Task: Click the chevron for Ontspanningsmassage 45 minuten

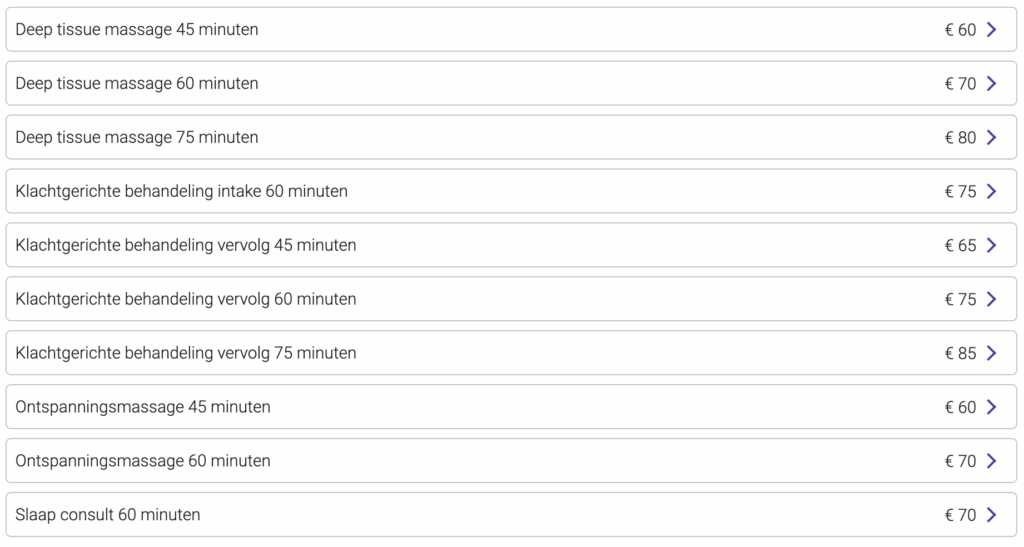Action: pos(991,408)
